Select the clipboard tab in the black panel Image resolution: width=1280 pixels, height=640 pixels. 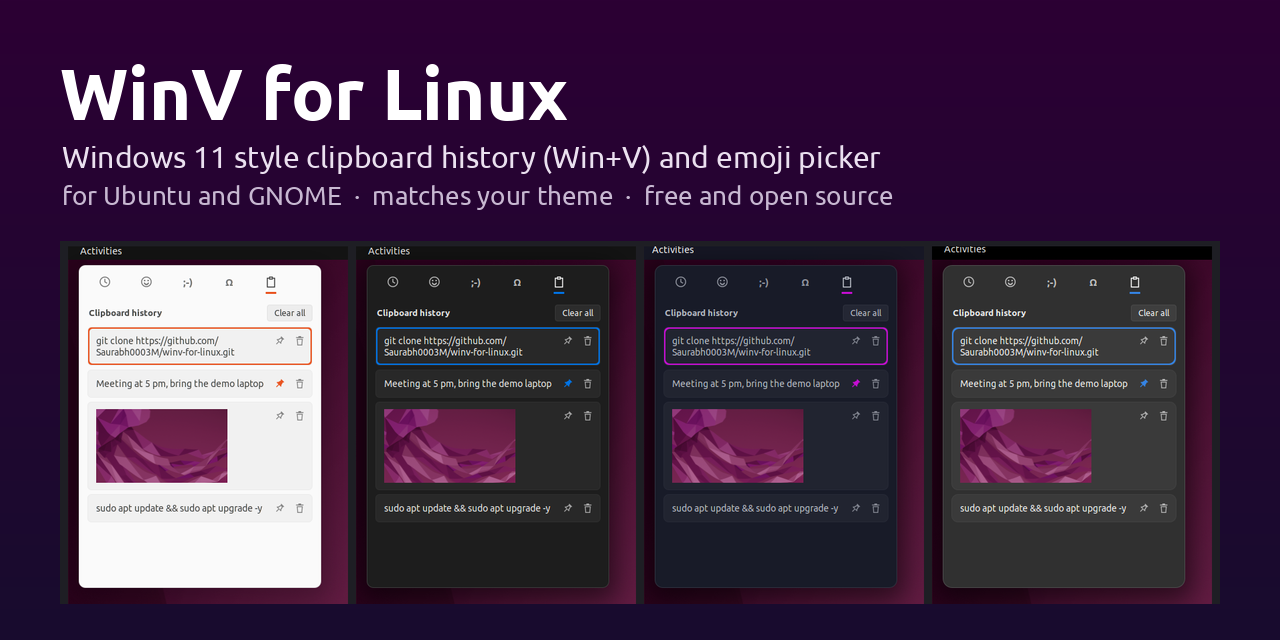tap(559, 283)
